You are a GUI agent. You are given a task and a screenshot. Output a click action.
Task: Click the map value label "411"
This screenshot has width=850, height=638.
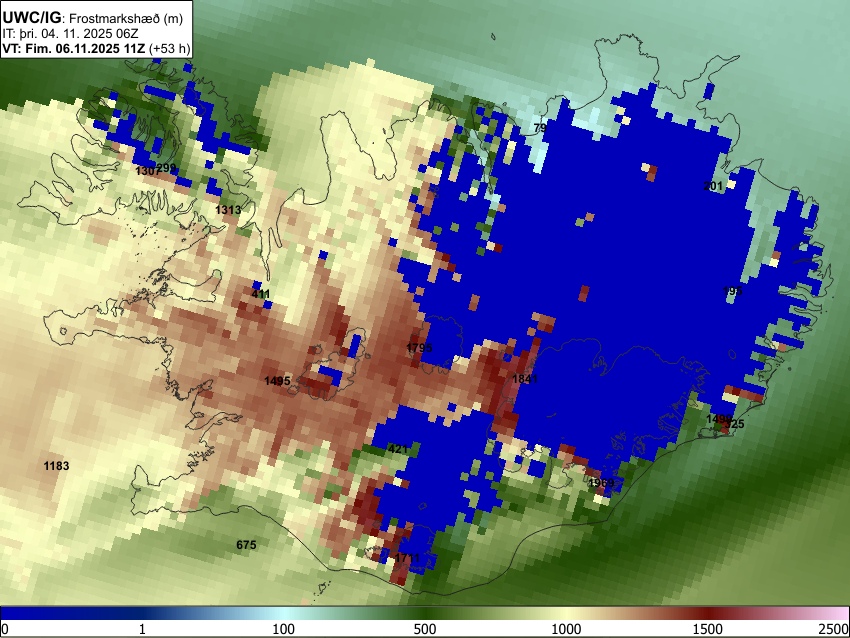[x=261, y=294]
